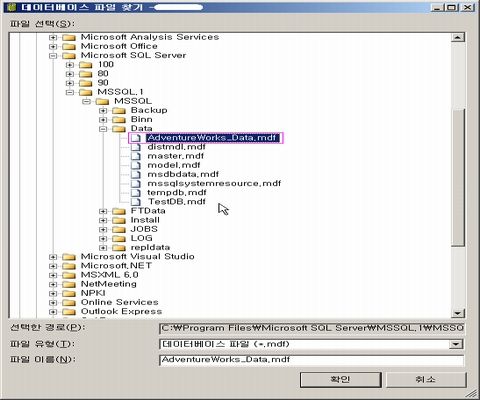Select the tempdb.mdf file name
This screenshot has width=480, height=400.
tap(177, 193)
